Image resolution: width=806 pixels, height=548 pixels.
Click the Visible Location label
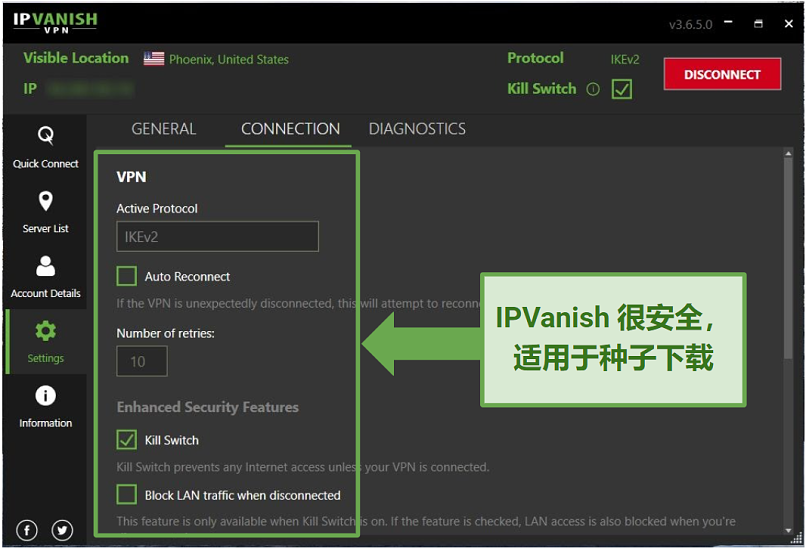tap(76, 58)
